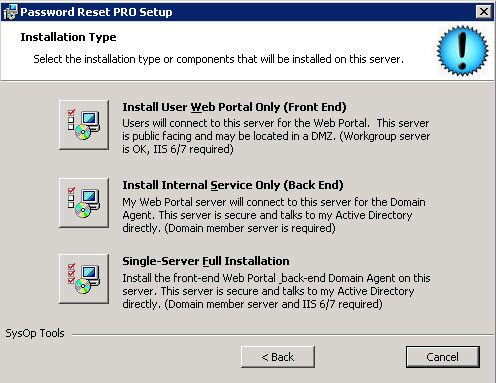
Task: Go back with the < Back button
Action: click(x=278, y=357)
